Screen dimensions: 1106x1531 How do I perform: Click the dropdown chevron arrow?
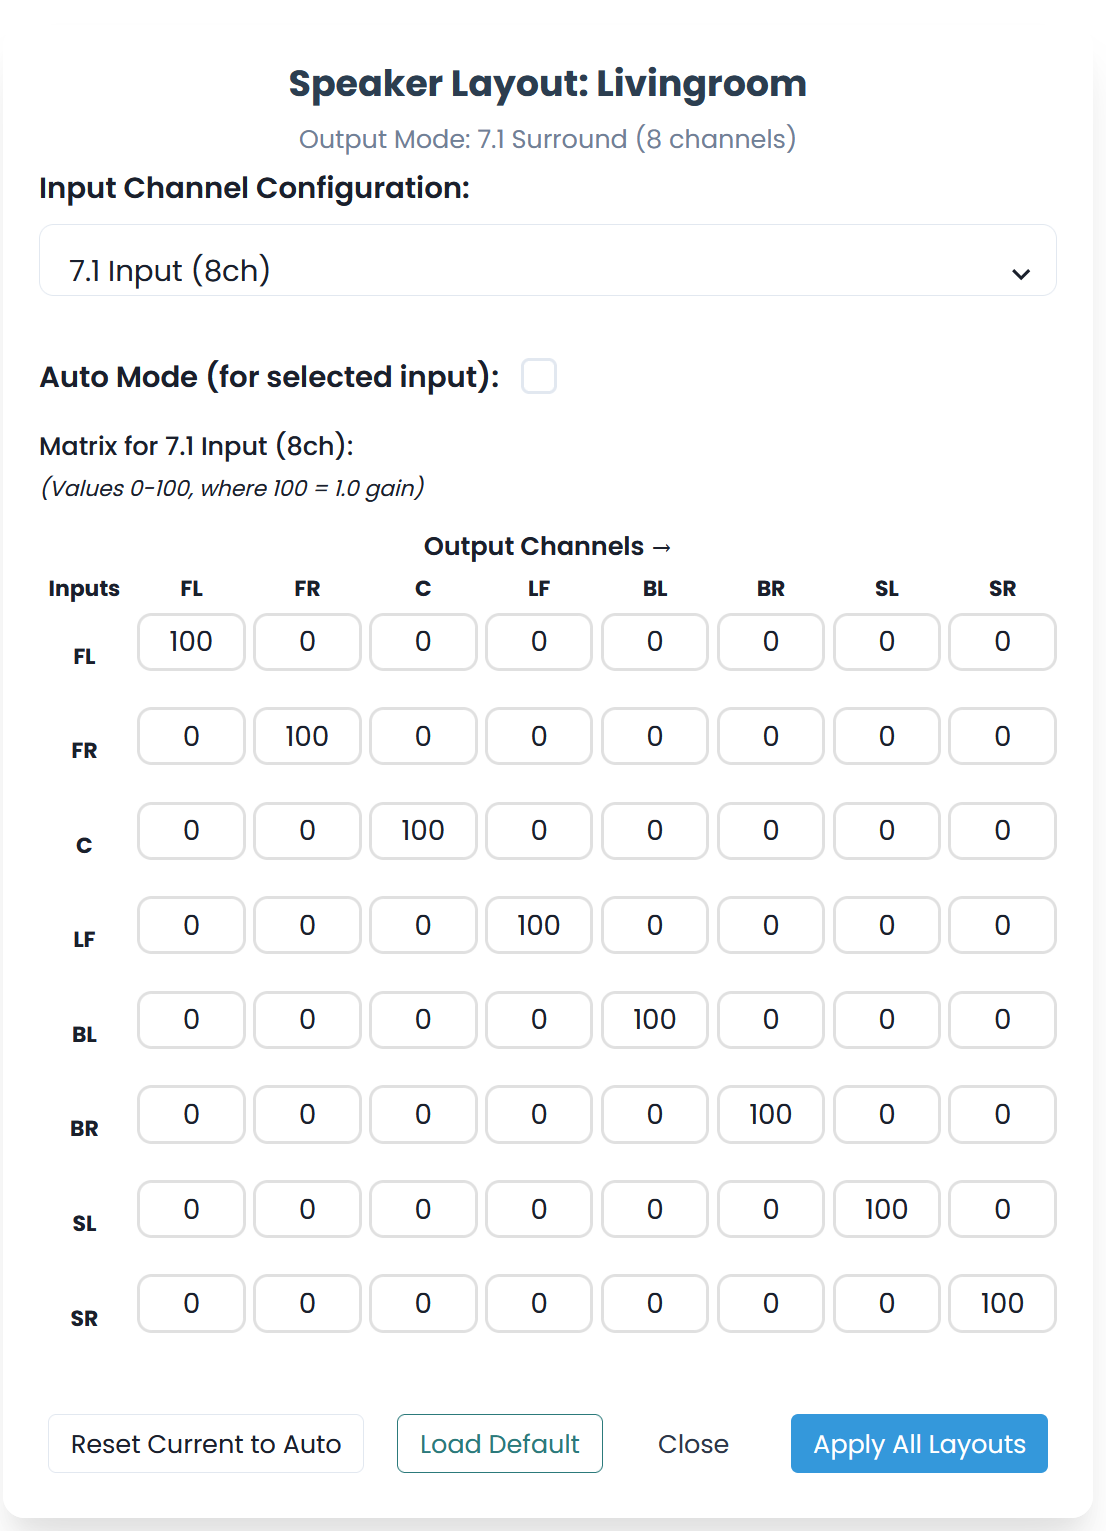coord(1020,274)
